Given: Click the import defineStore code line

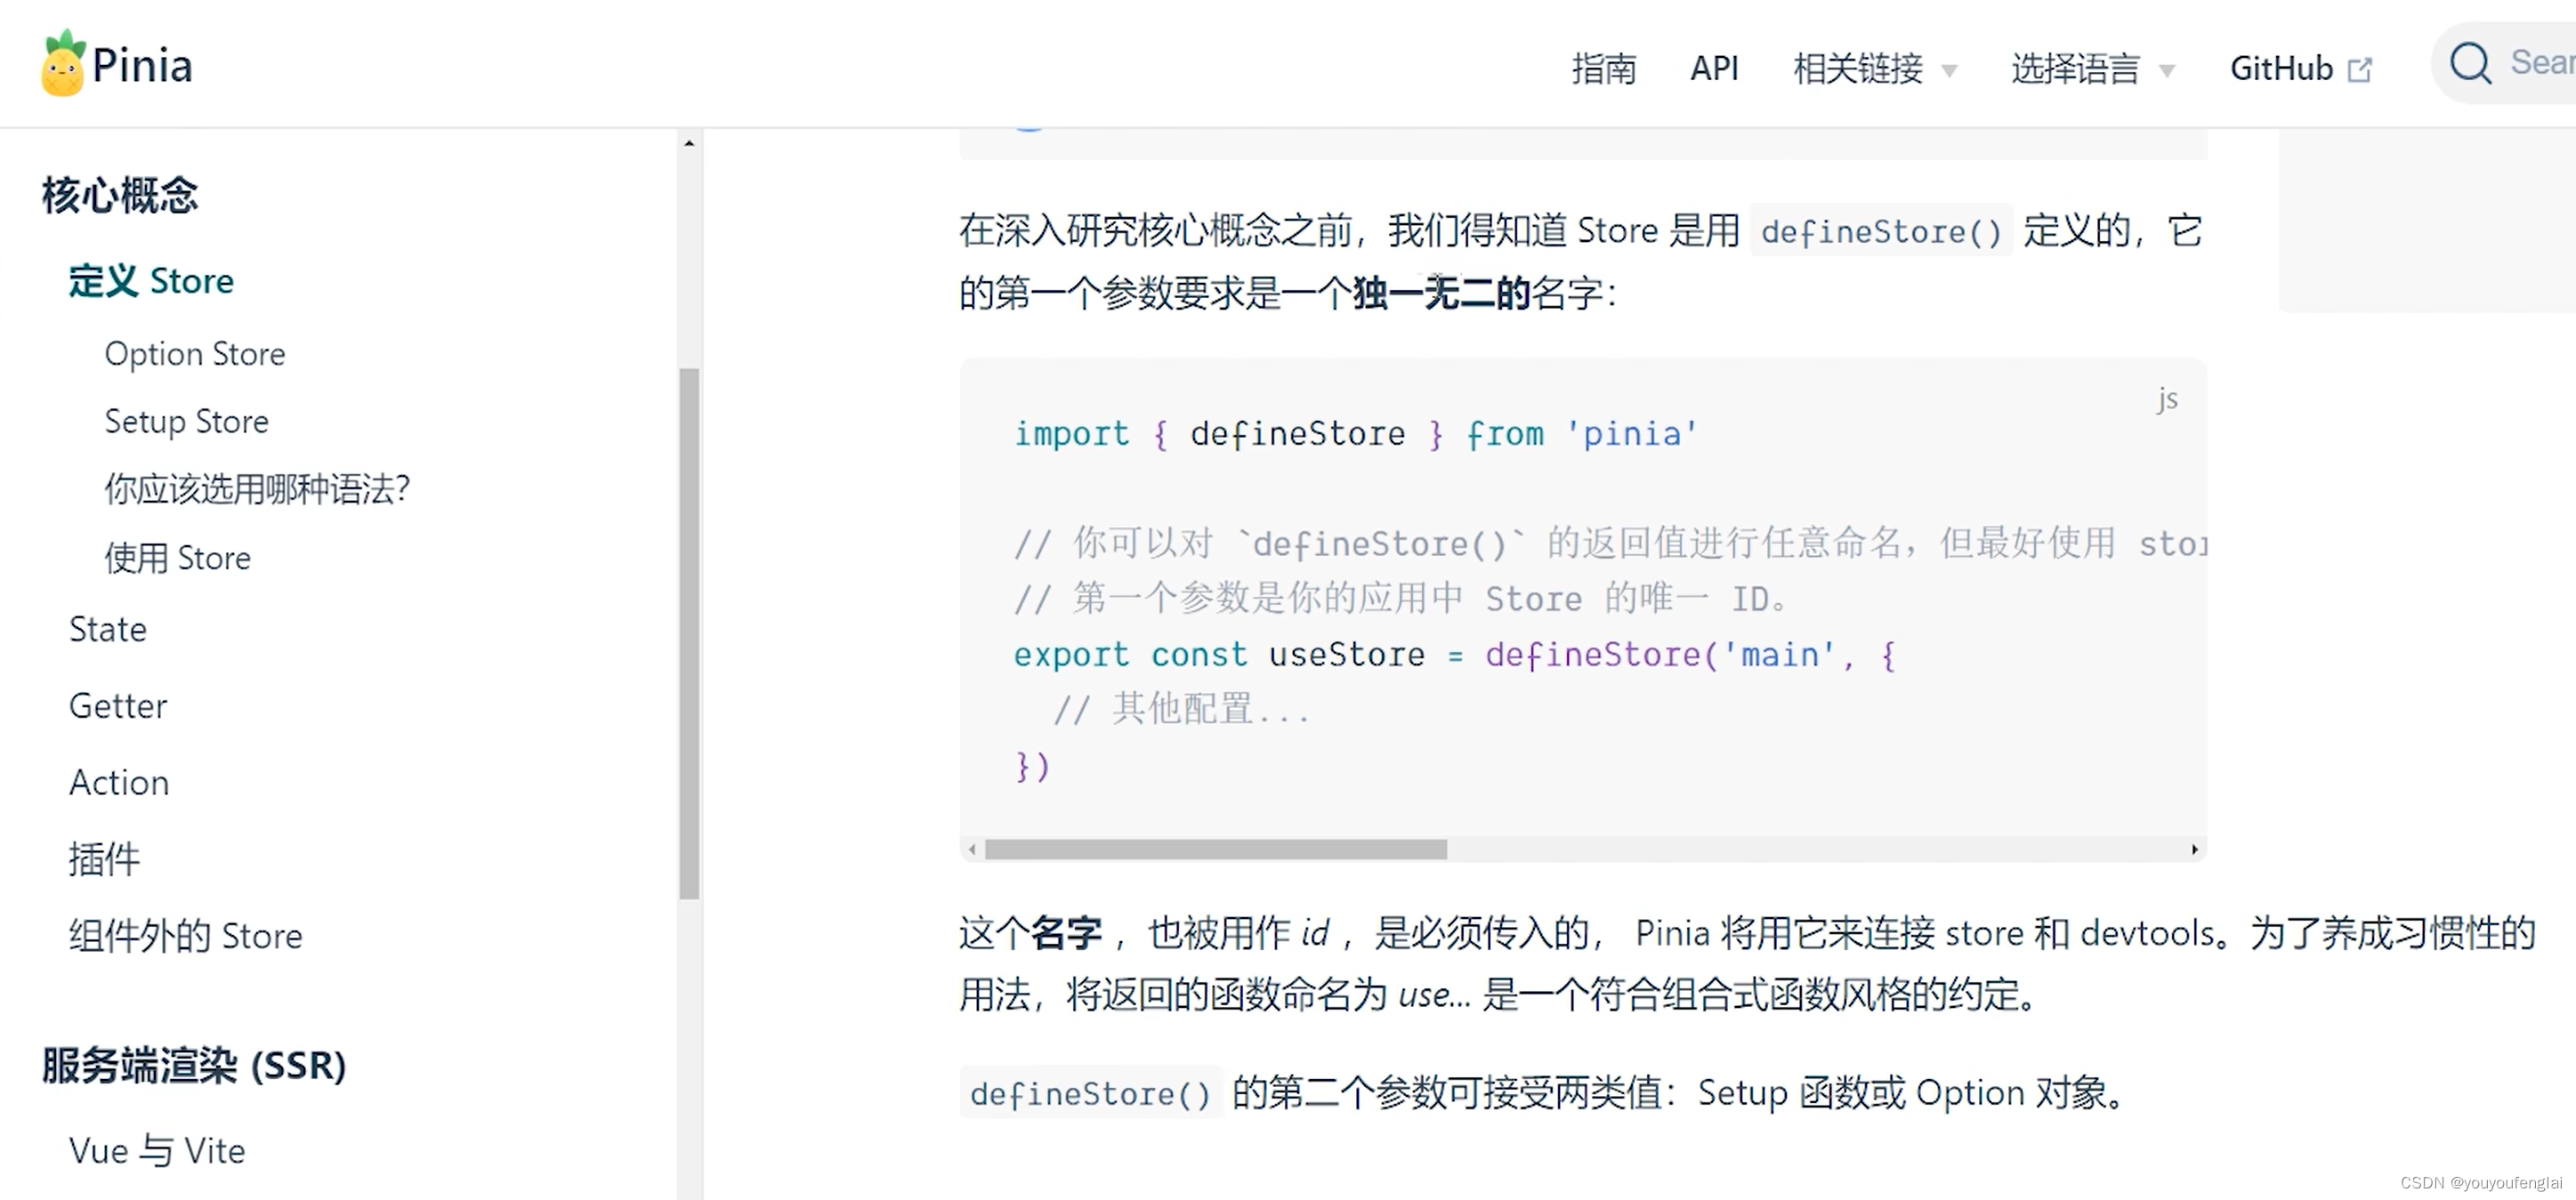Looking at the screenshot, I should 1355,434.
